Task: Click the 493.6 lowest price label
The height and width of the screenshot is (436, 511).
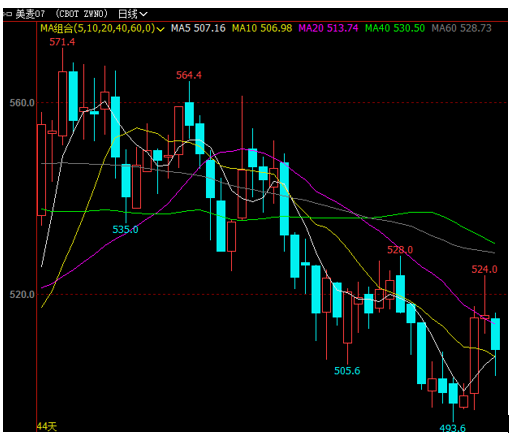Action: click(x=453, y=428)
